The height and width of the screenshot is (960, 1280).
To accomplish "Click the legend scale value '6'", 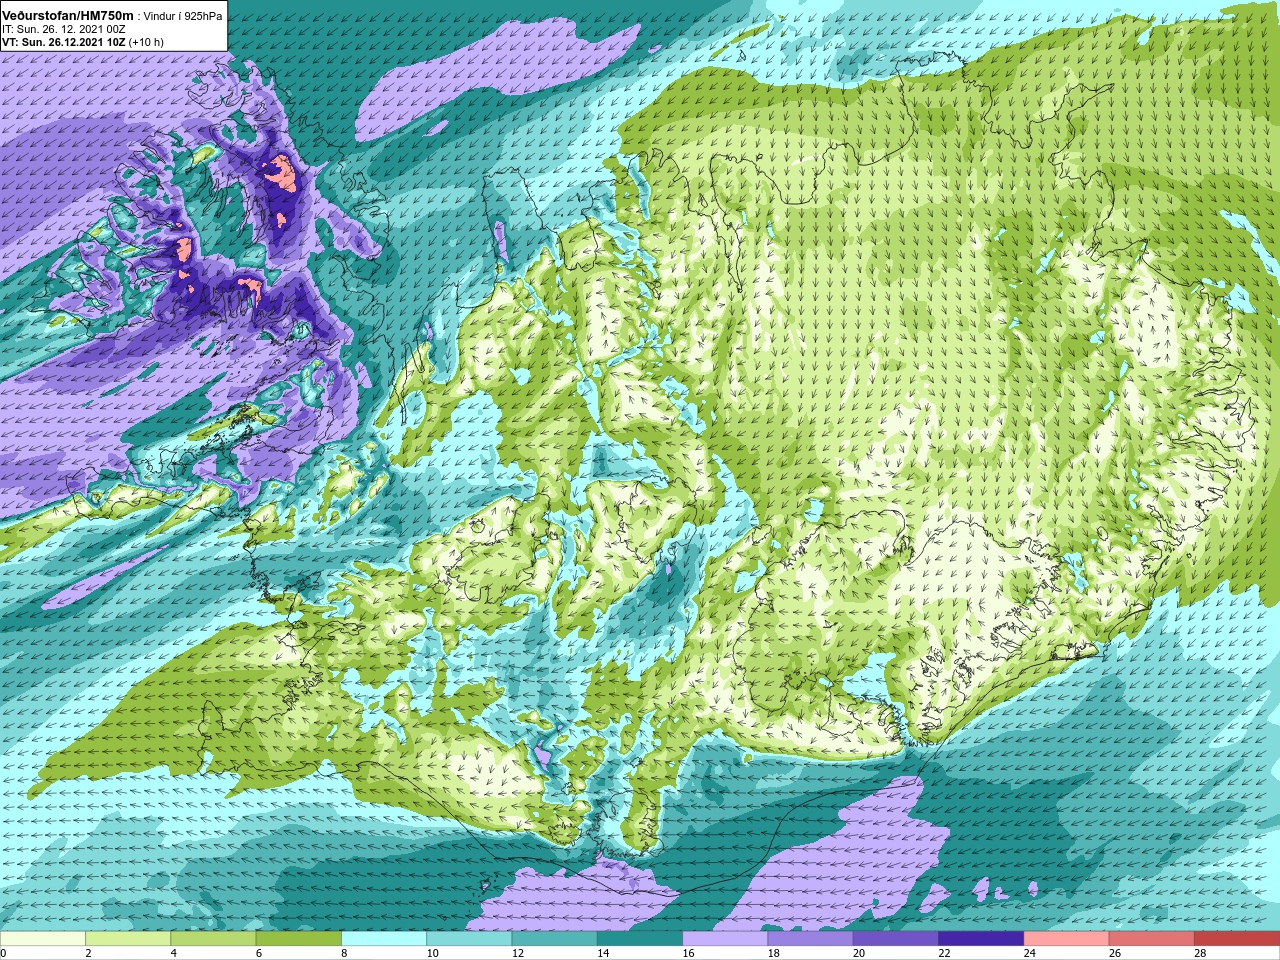I will tap(260, 953).
